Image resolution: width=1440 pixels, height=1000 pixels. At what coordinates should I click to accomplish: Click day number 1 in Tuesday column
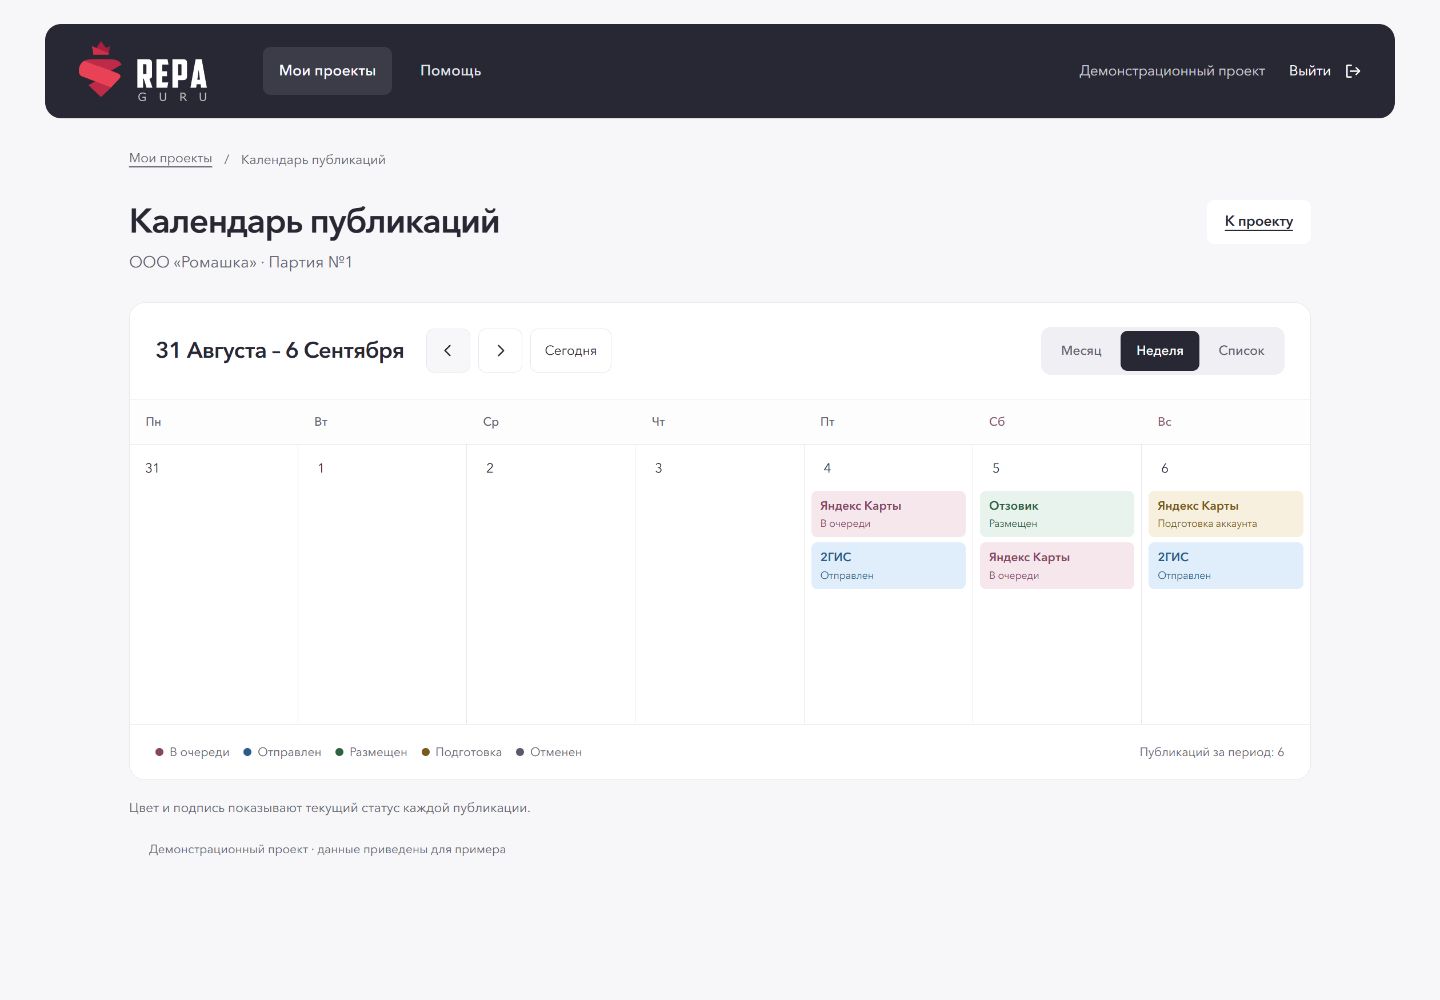coord(320,468)
